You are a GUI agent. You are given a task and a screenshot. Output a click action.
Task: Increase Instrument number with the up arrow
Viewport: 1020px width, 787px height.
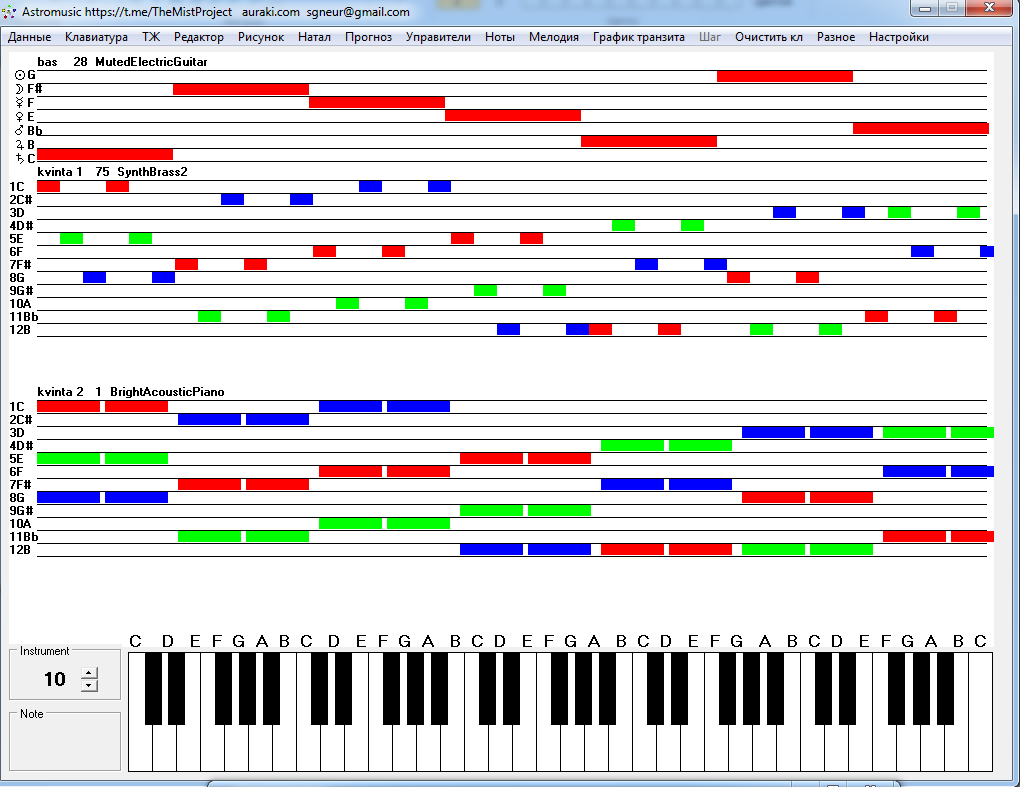(x=89, y=673)
